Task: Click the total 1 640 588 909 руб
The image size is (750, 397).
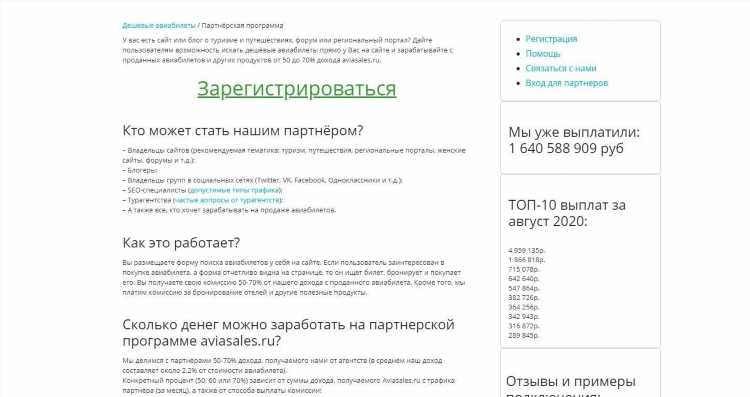Action: point(566,148)
